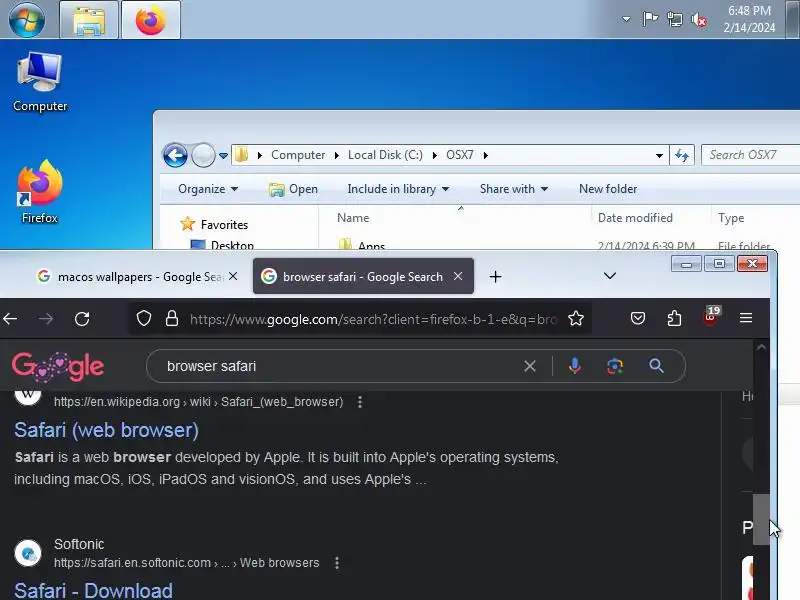
Task: Open Firefox extensions puzzle icon
Action: point(674,318)
